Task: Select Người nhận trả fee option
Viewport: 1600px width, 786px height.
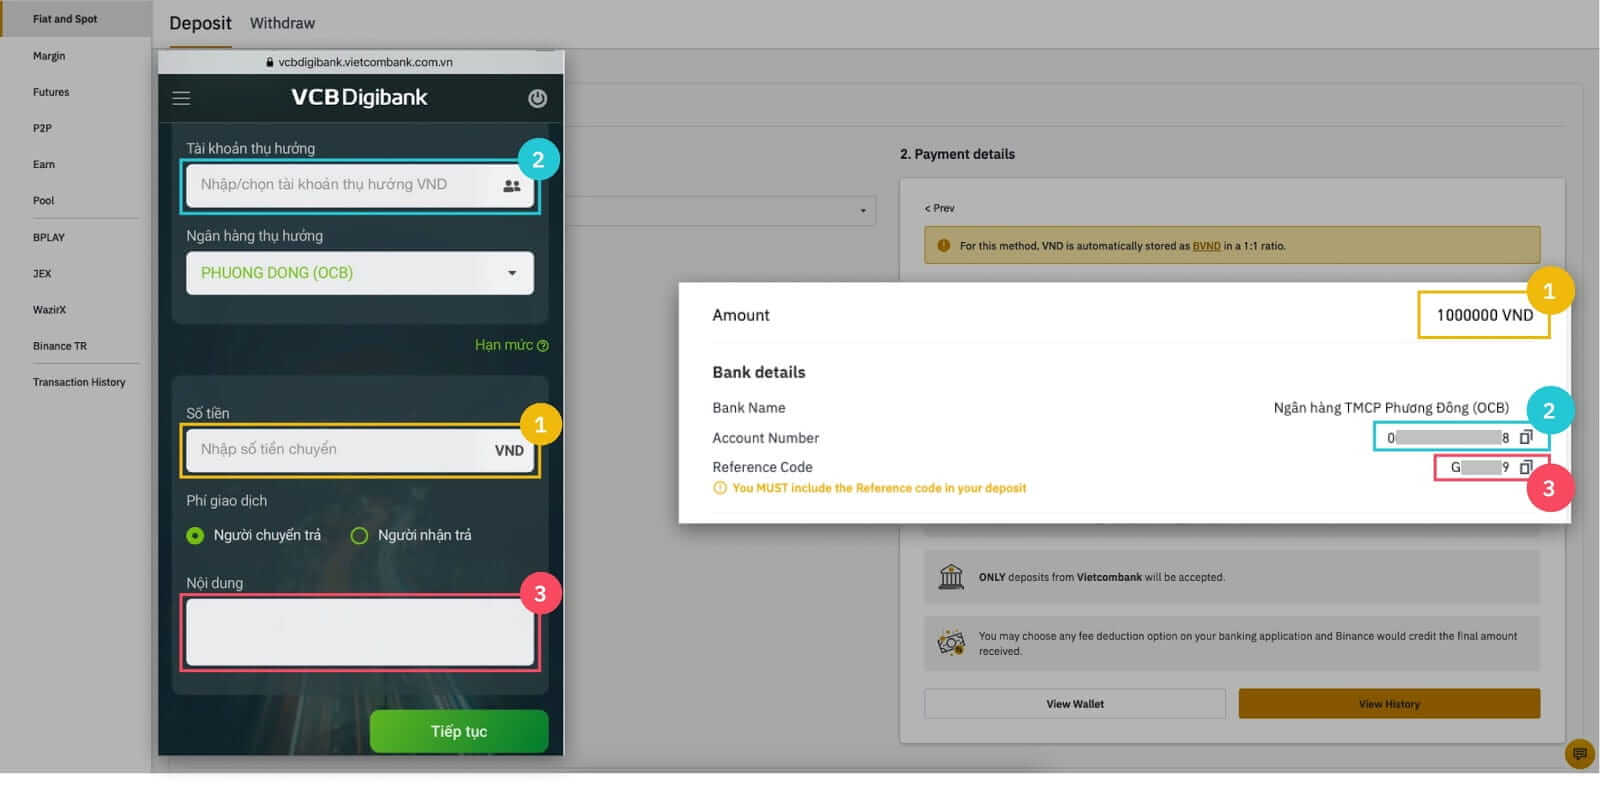Action: 359,536
